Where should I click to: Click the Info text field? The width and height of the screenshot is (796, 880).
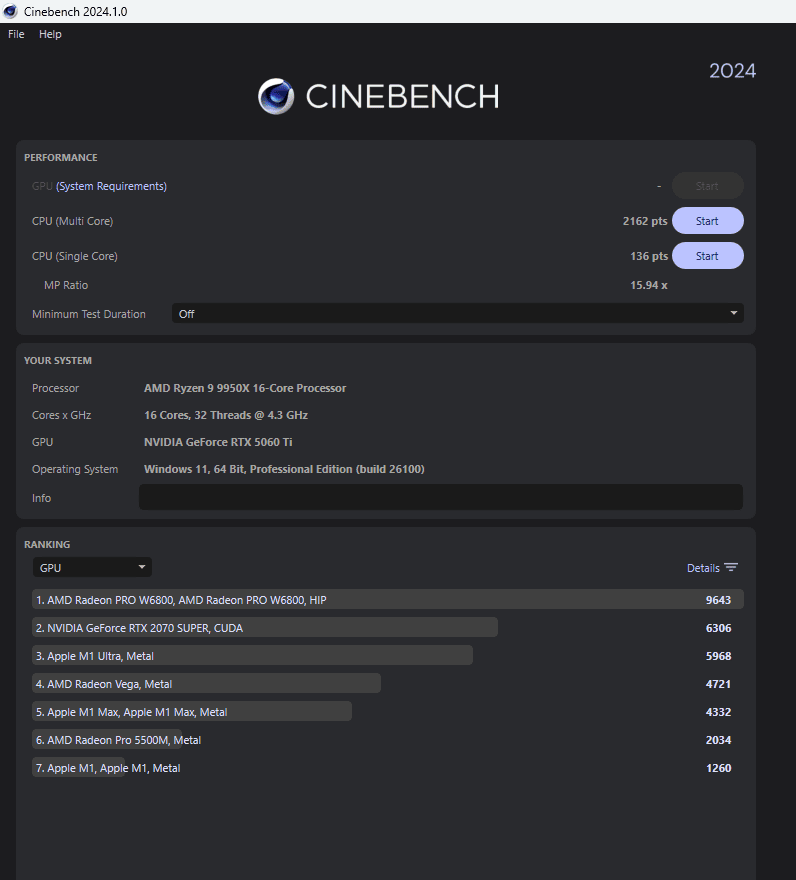(x=441, y=497)
